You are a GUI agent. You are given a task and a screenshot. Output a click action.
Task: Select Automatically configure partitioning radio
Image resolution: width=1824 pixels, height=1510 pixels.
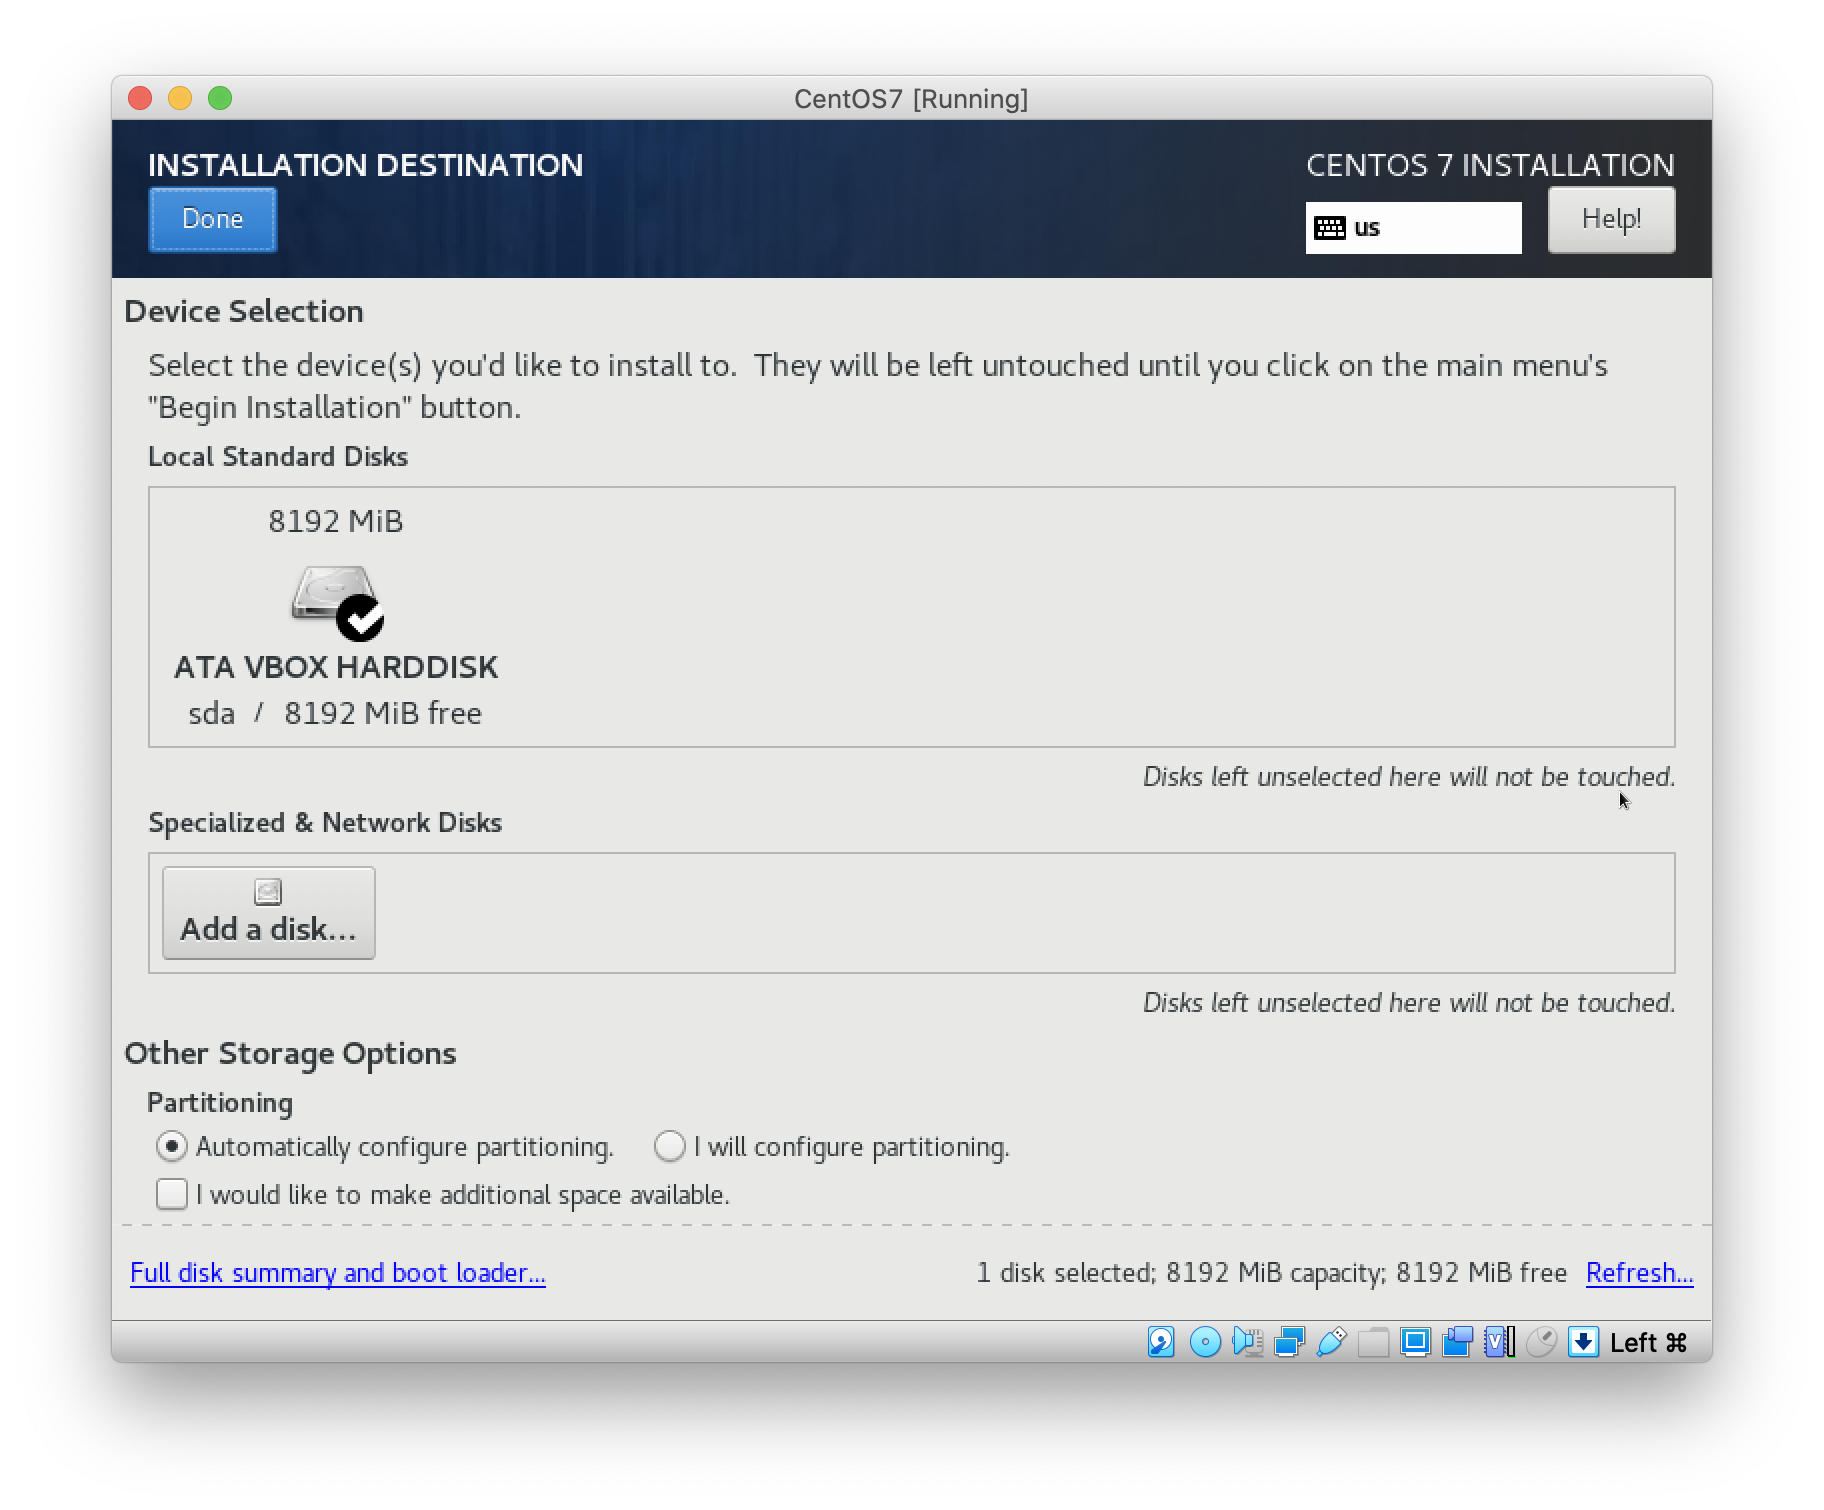(x=171, y=1146)
